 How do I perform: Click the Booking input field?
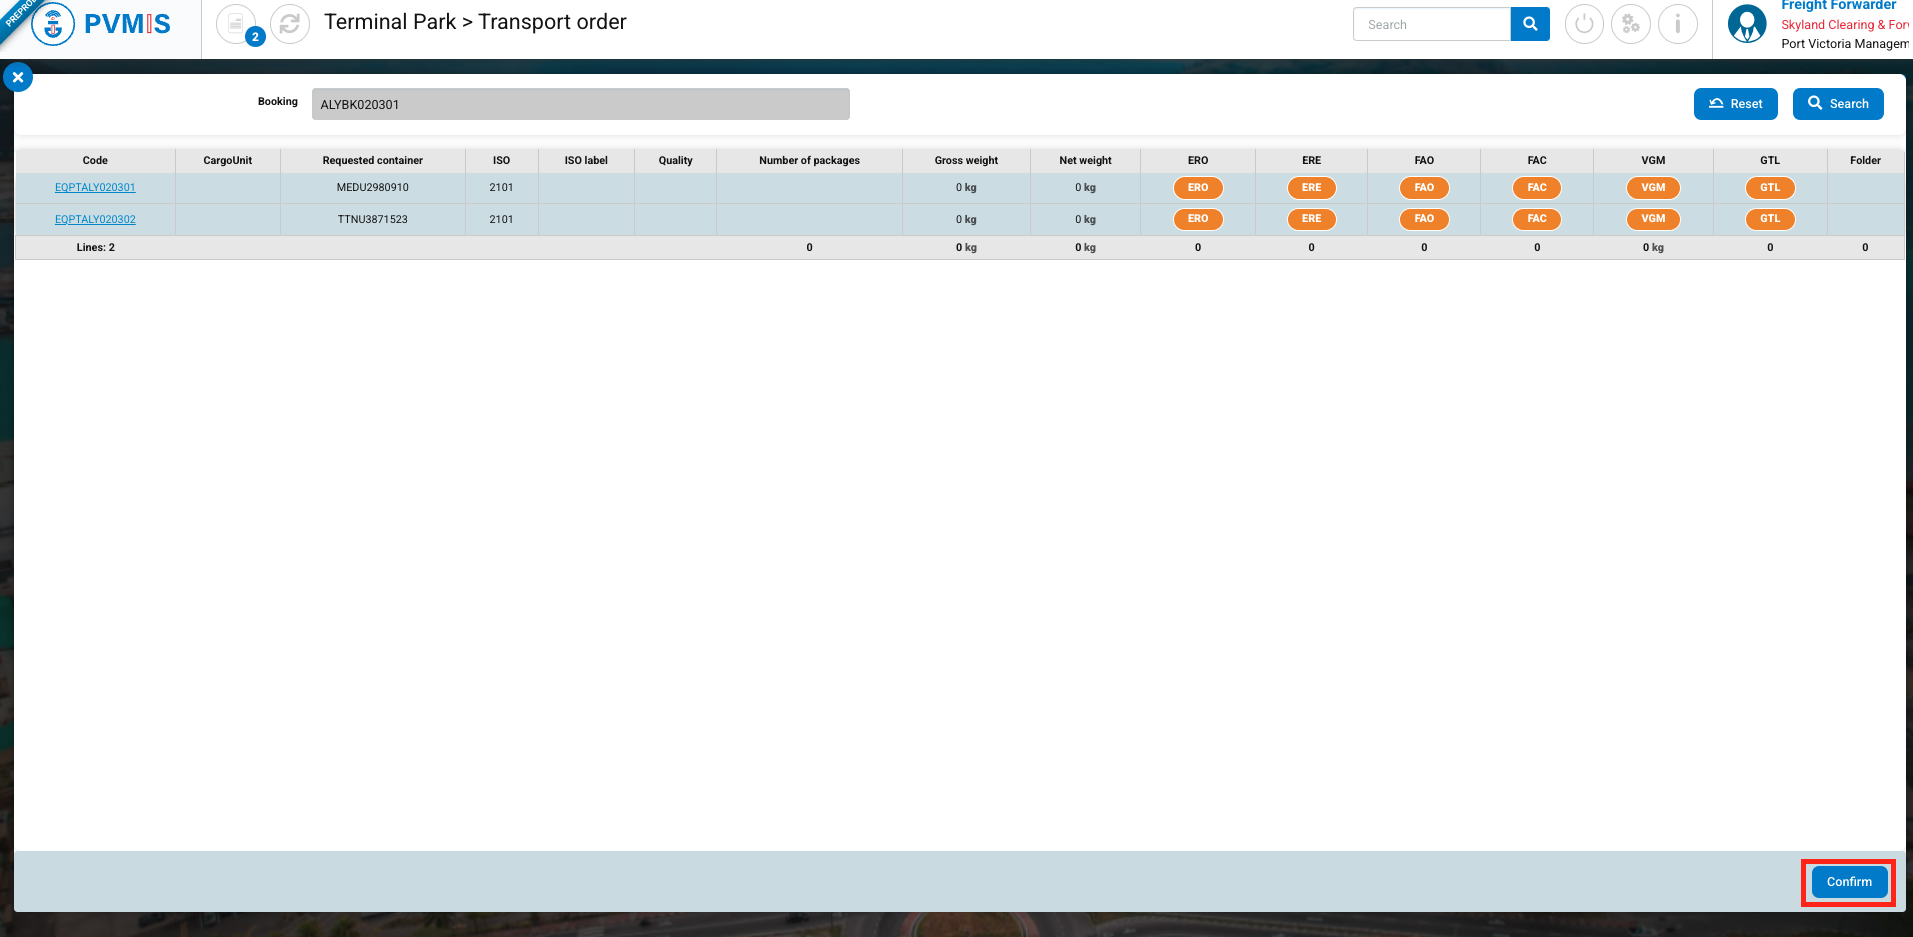point(580,104)
